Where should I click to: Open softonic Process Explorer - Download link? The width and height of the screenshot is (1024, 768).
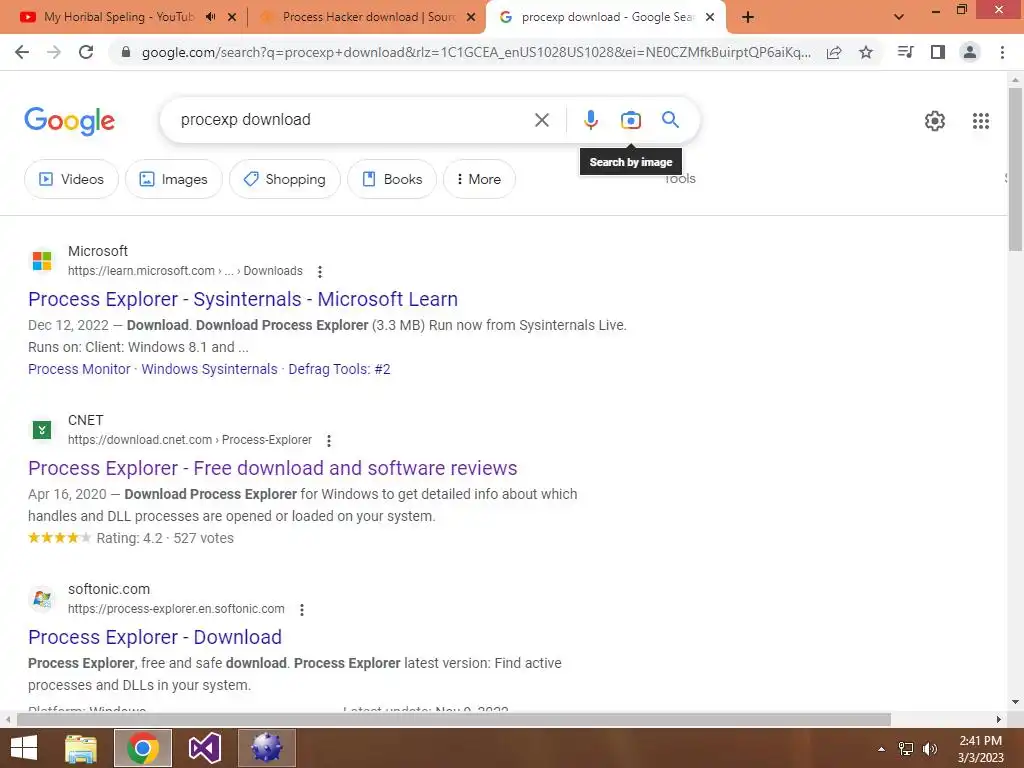pyautogui.click(x=155, y=637)
